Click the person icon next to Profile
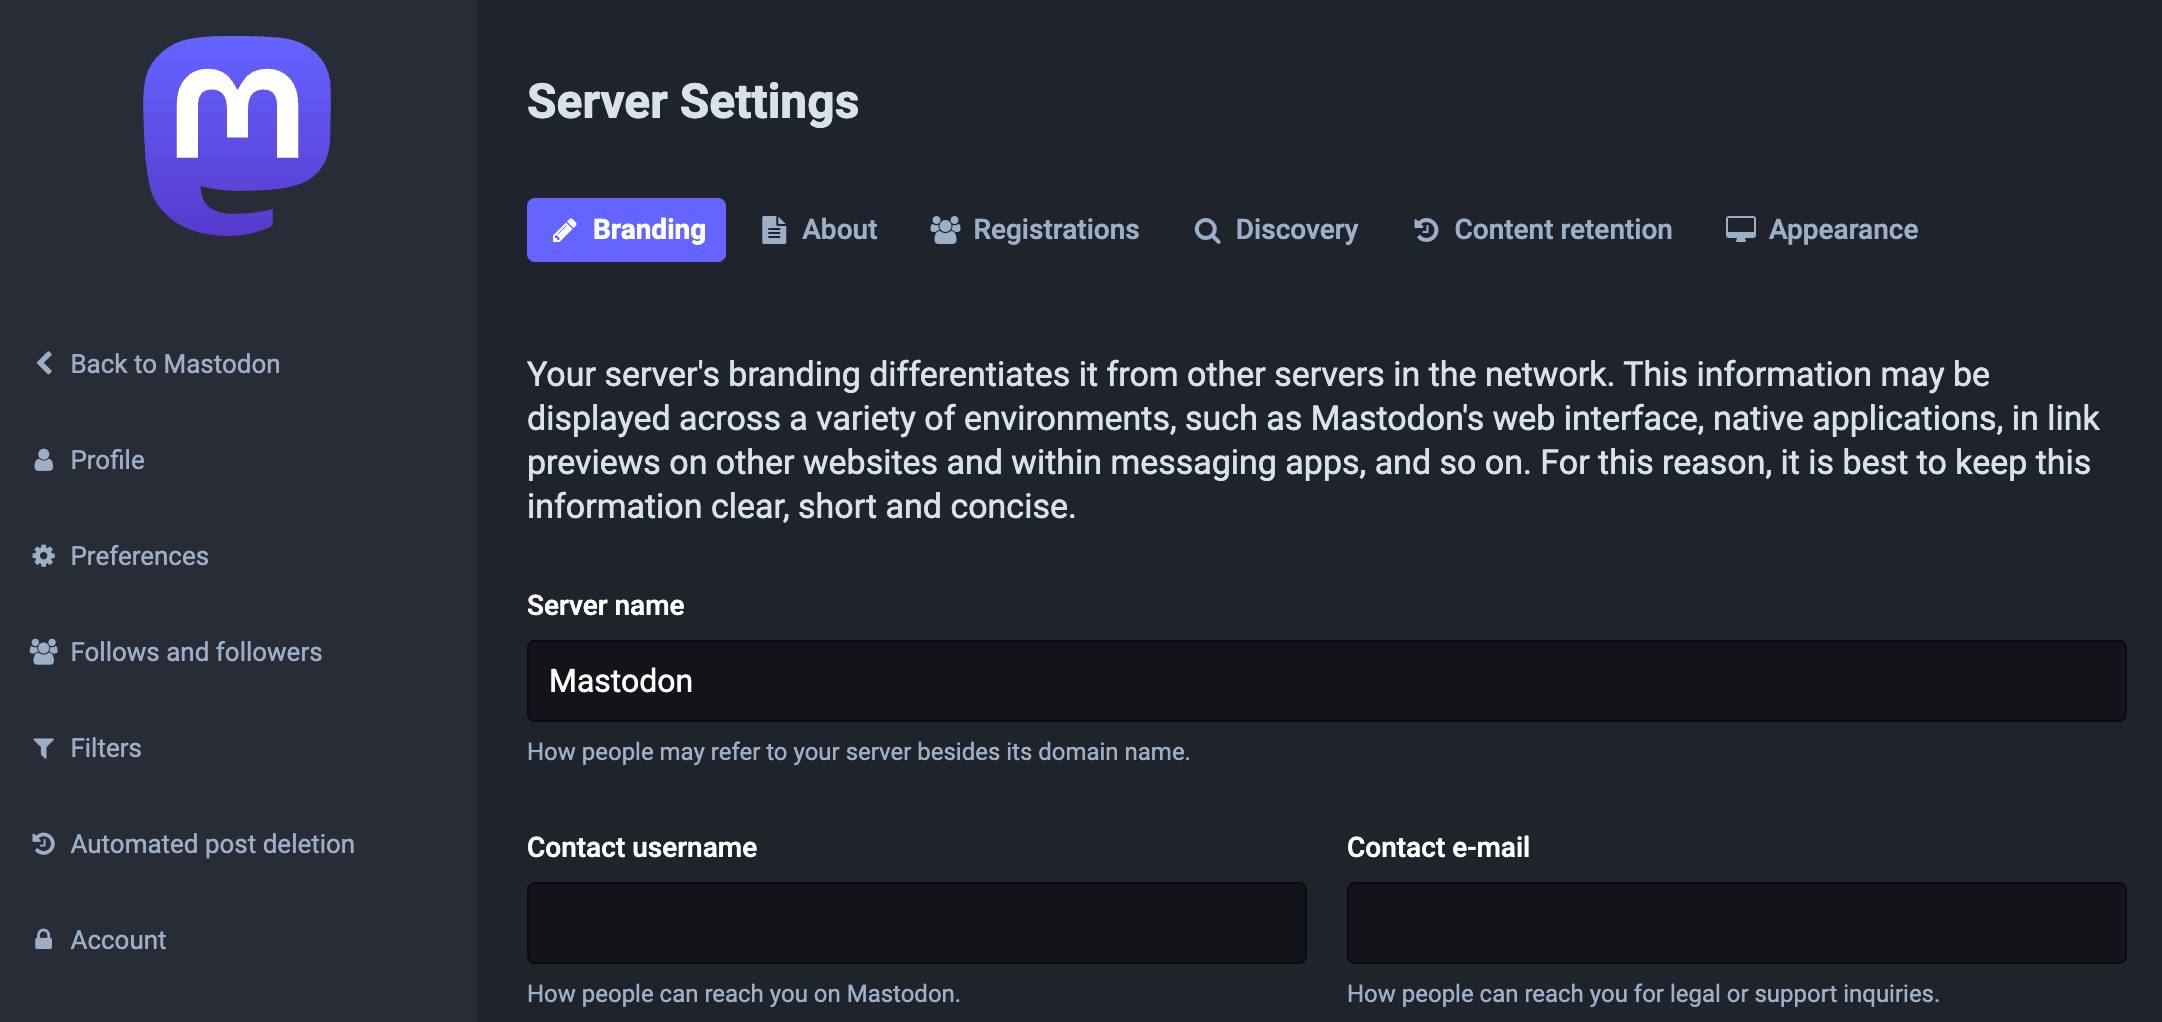The image size is (2162, 1022). coord(43,460)
